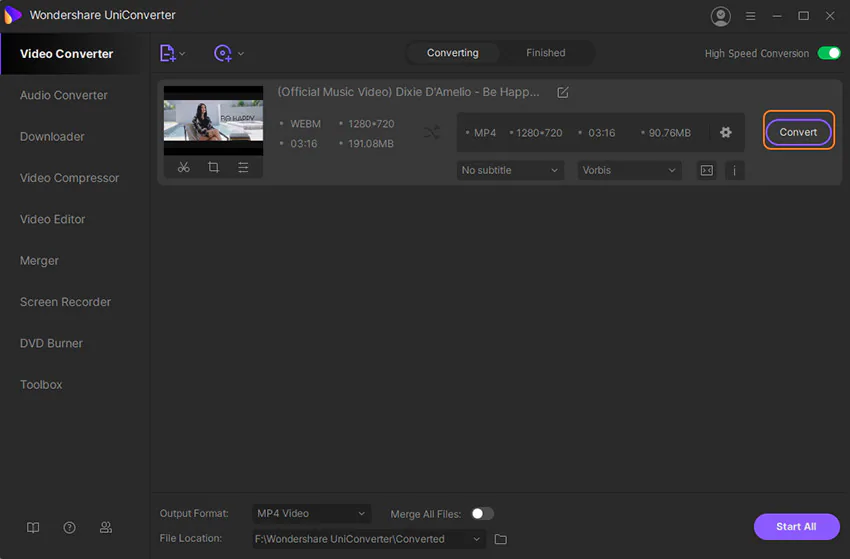Show the media info icon

point(735,170)
